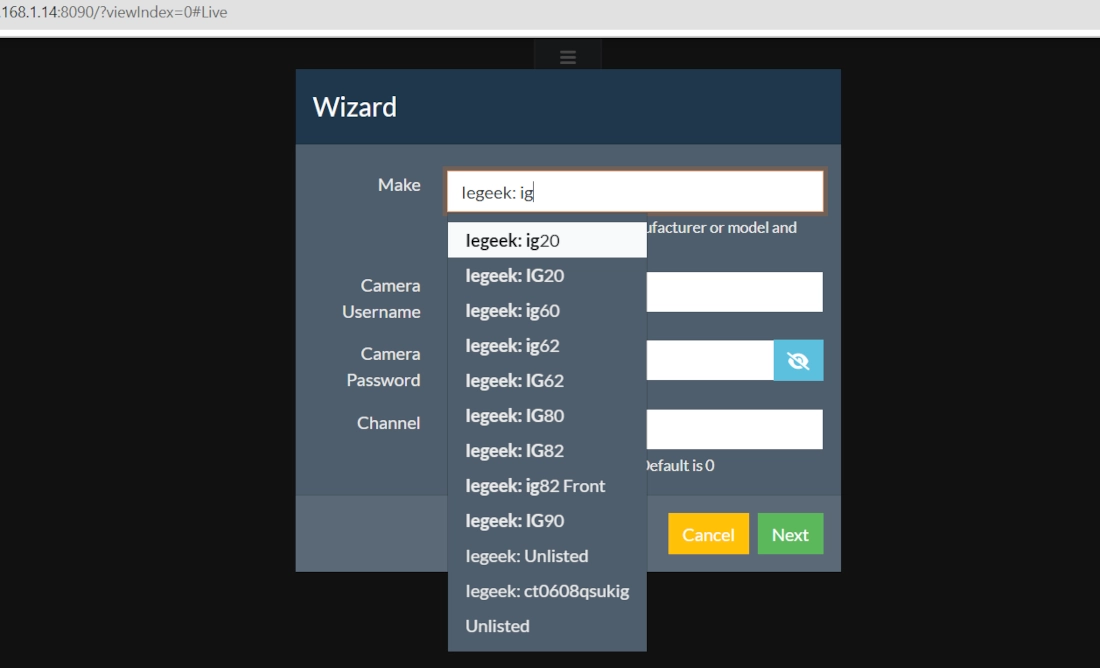
Task: Click the 'Default is 0' hint
Action: point(679,466)
